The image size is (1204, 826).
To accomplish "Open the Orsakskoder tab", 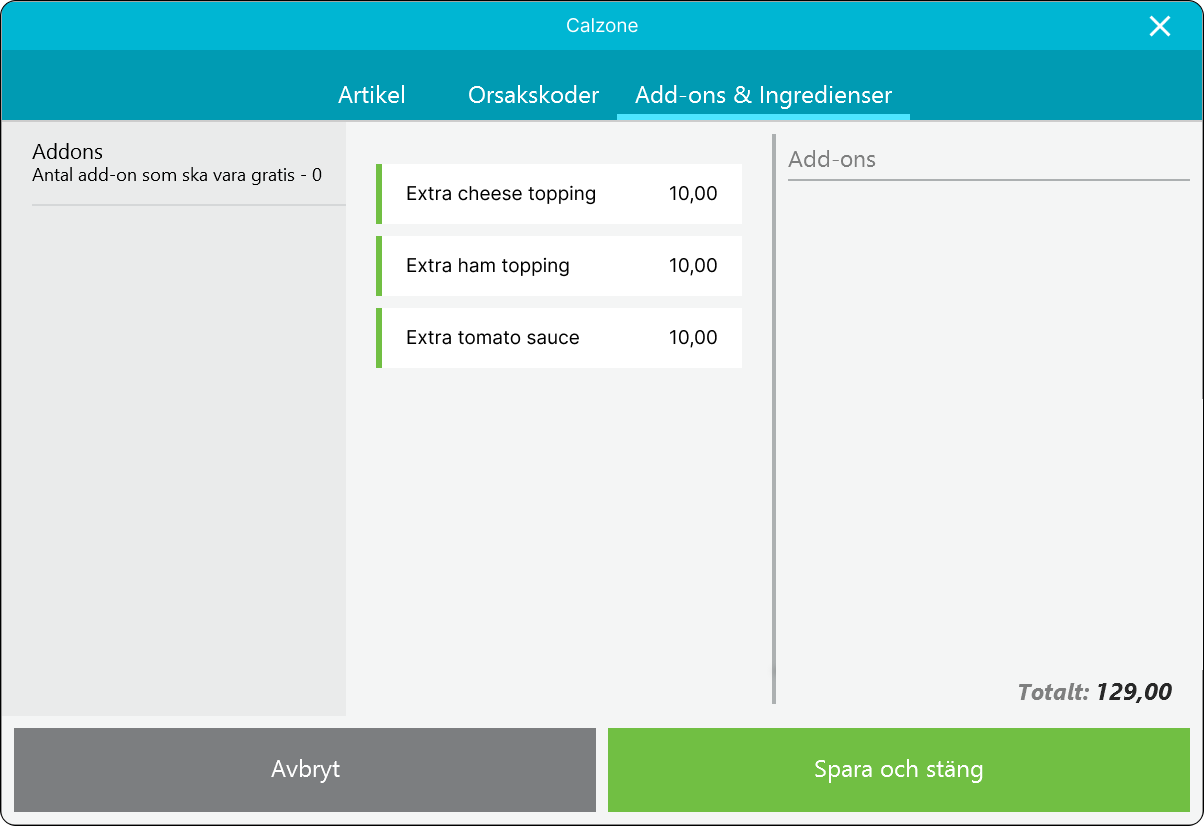I will pyautogui.click(x=533, y=96).
